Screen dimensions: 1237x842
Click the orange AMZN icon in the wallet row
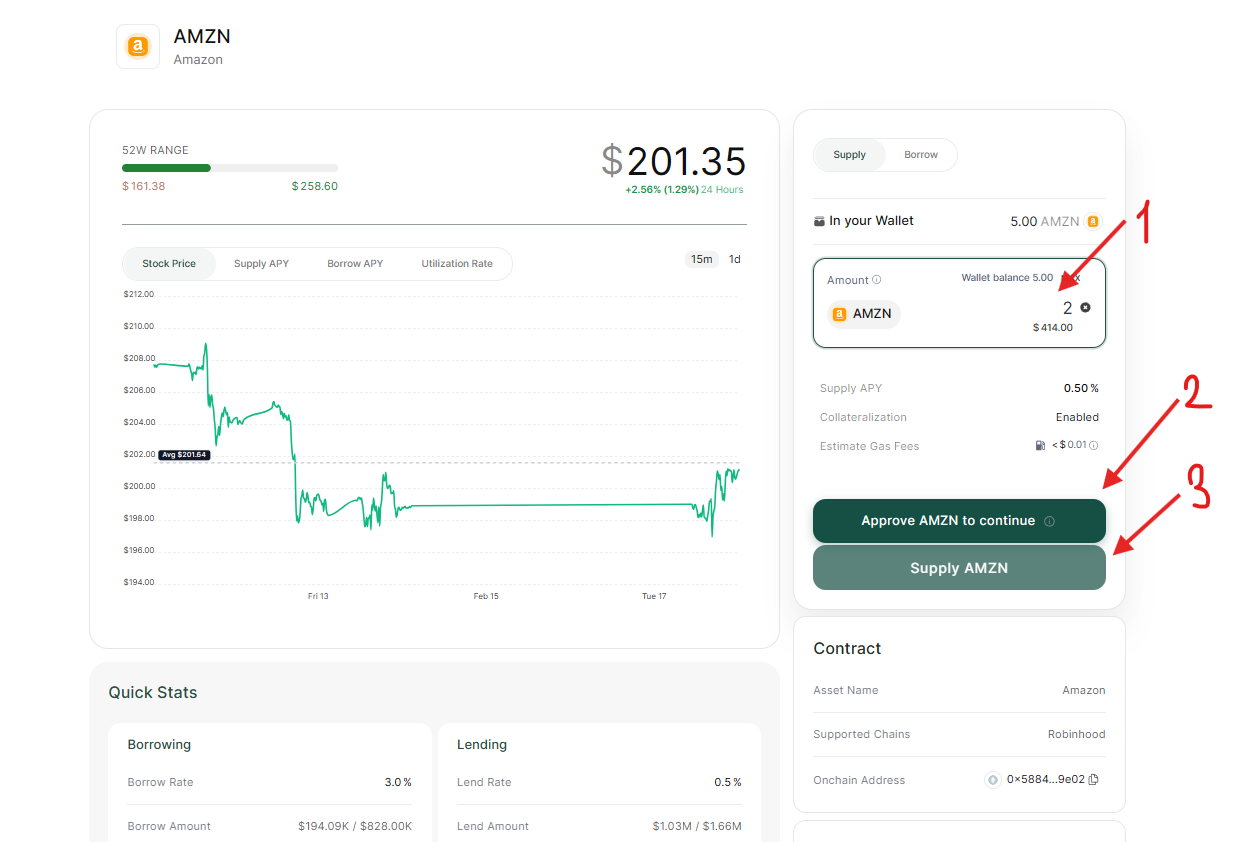[1093, 222]
